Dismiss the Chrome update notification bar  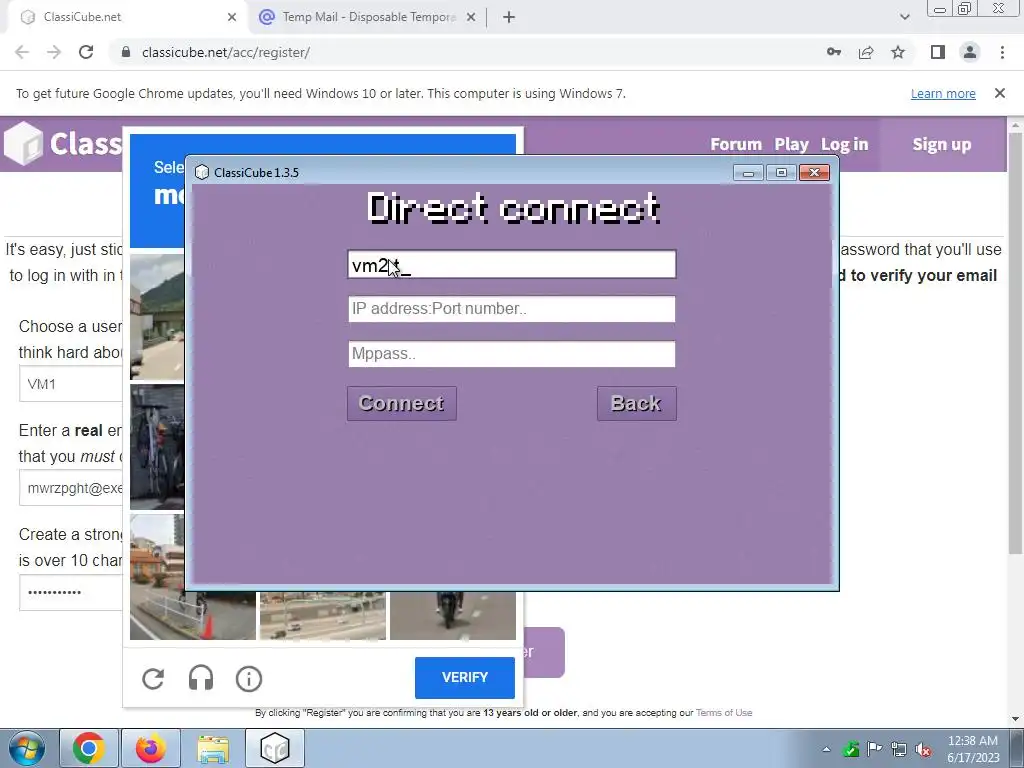999,93
